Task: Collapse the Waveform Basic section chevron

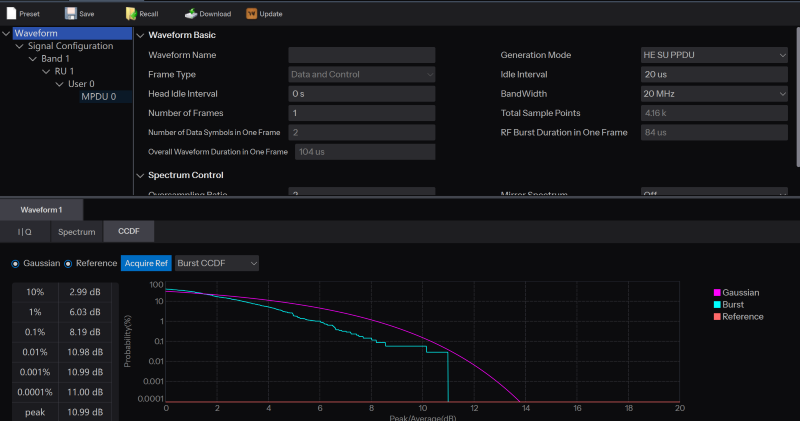Action: 139,36
